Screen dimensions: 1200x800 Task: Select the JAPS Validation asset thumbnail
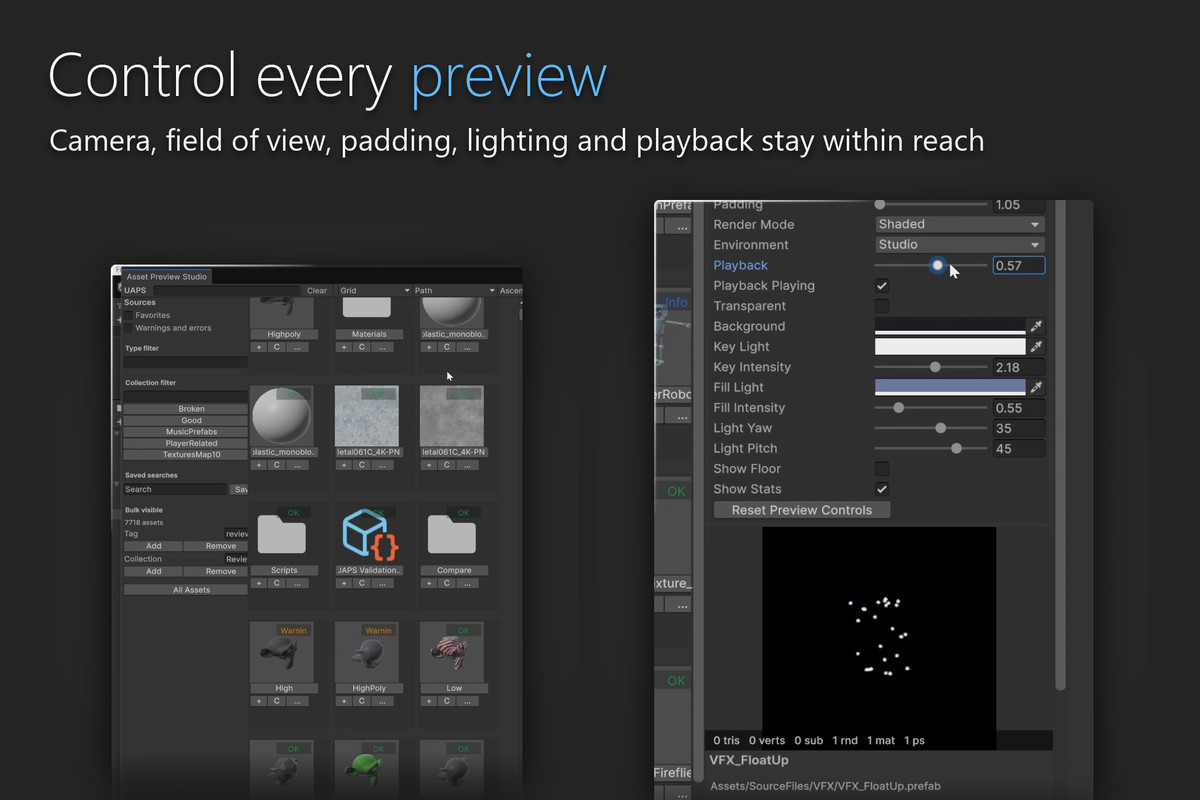click(x=370, y=533)
